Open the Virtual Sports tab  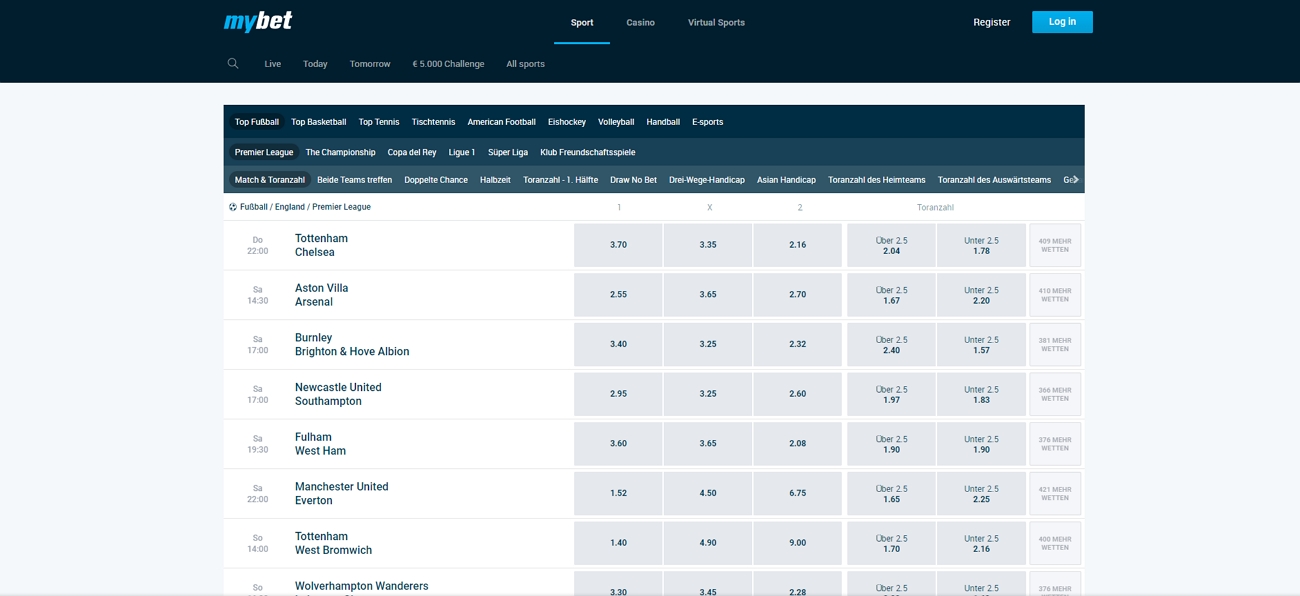click(716, 22)
